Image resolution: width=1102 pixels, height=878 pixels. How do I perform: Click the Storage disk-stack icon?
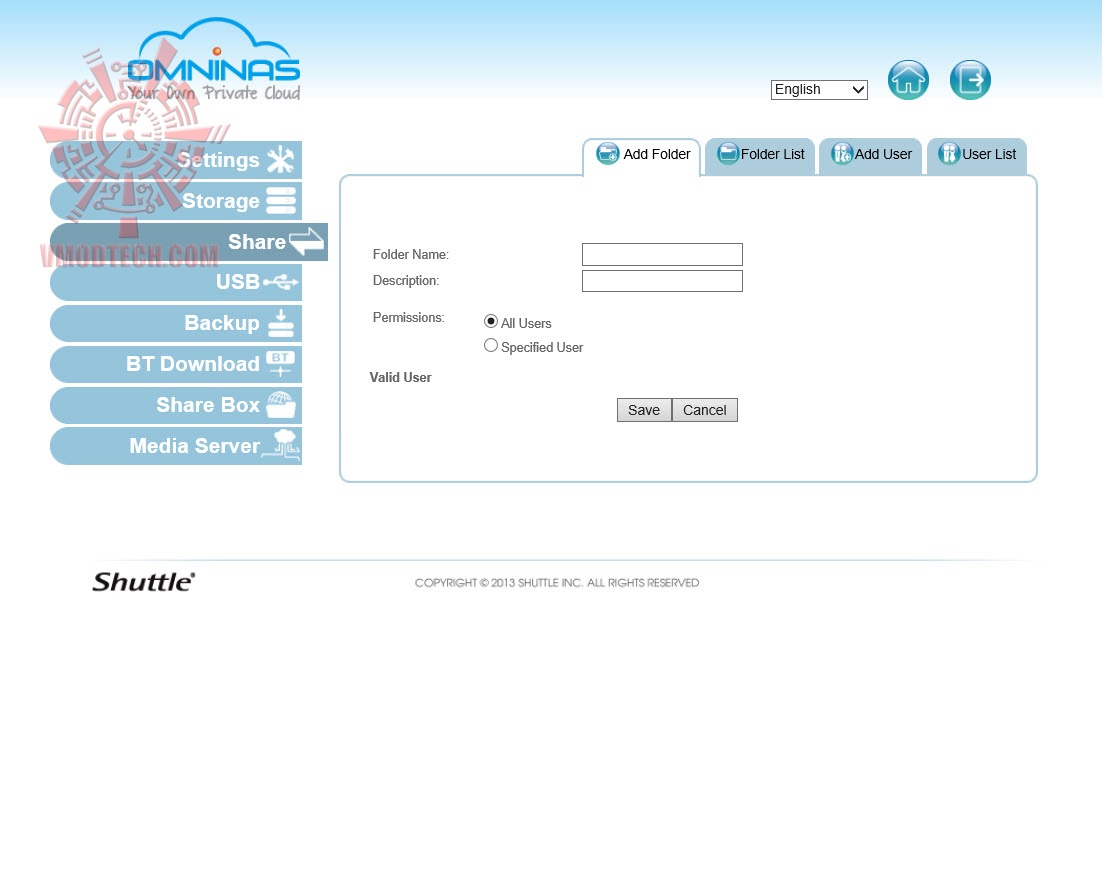coord(280,200)
